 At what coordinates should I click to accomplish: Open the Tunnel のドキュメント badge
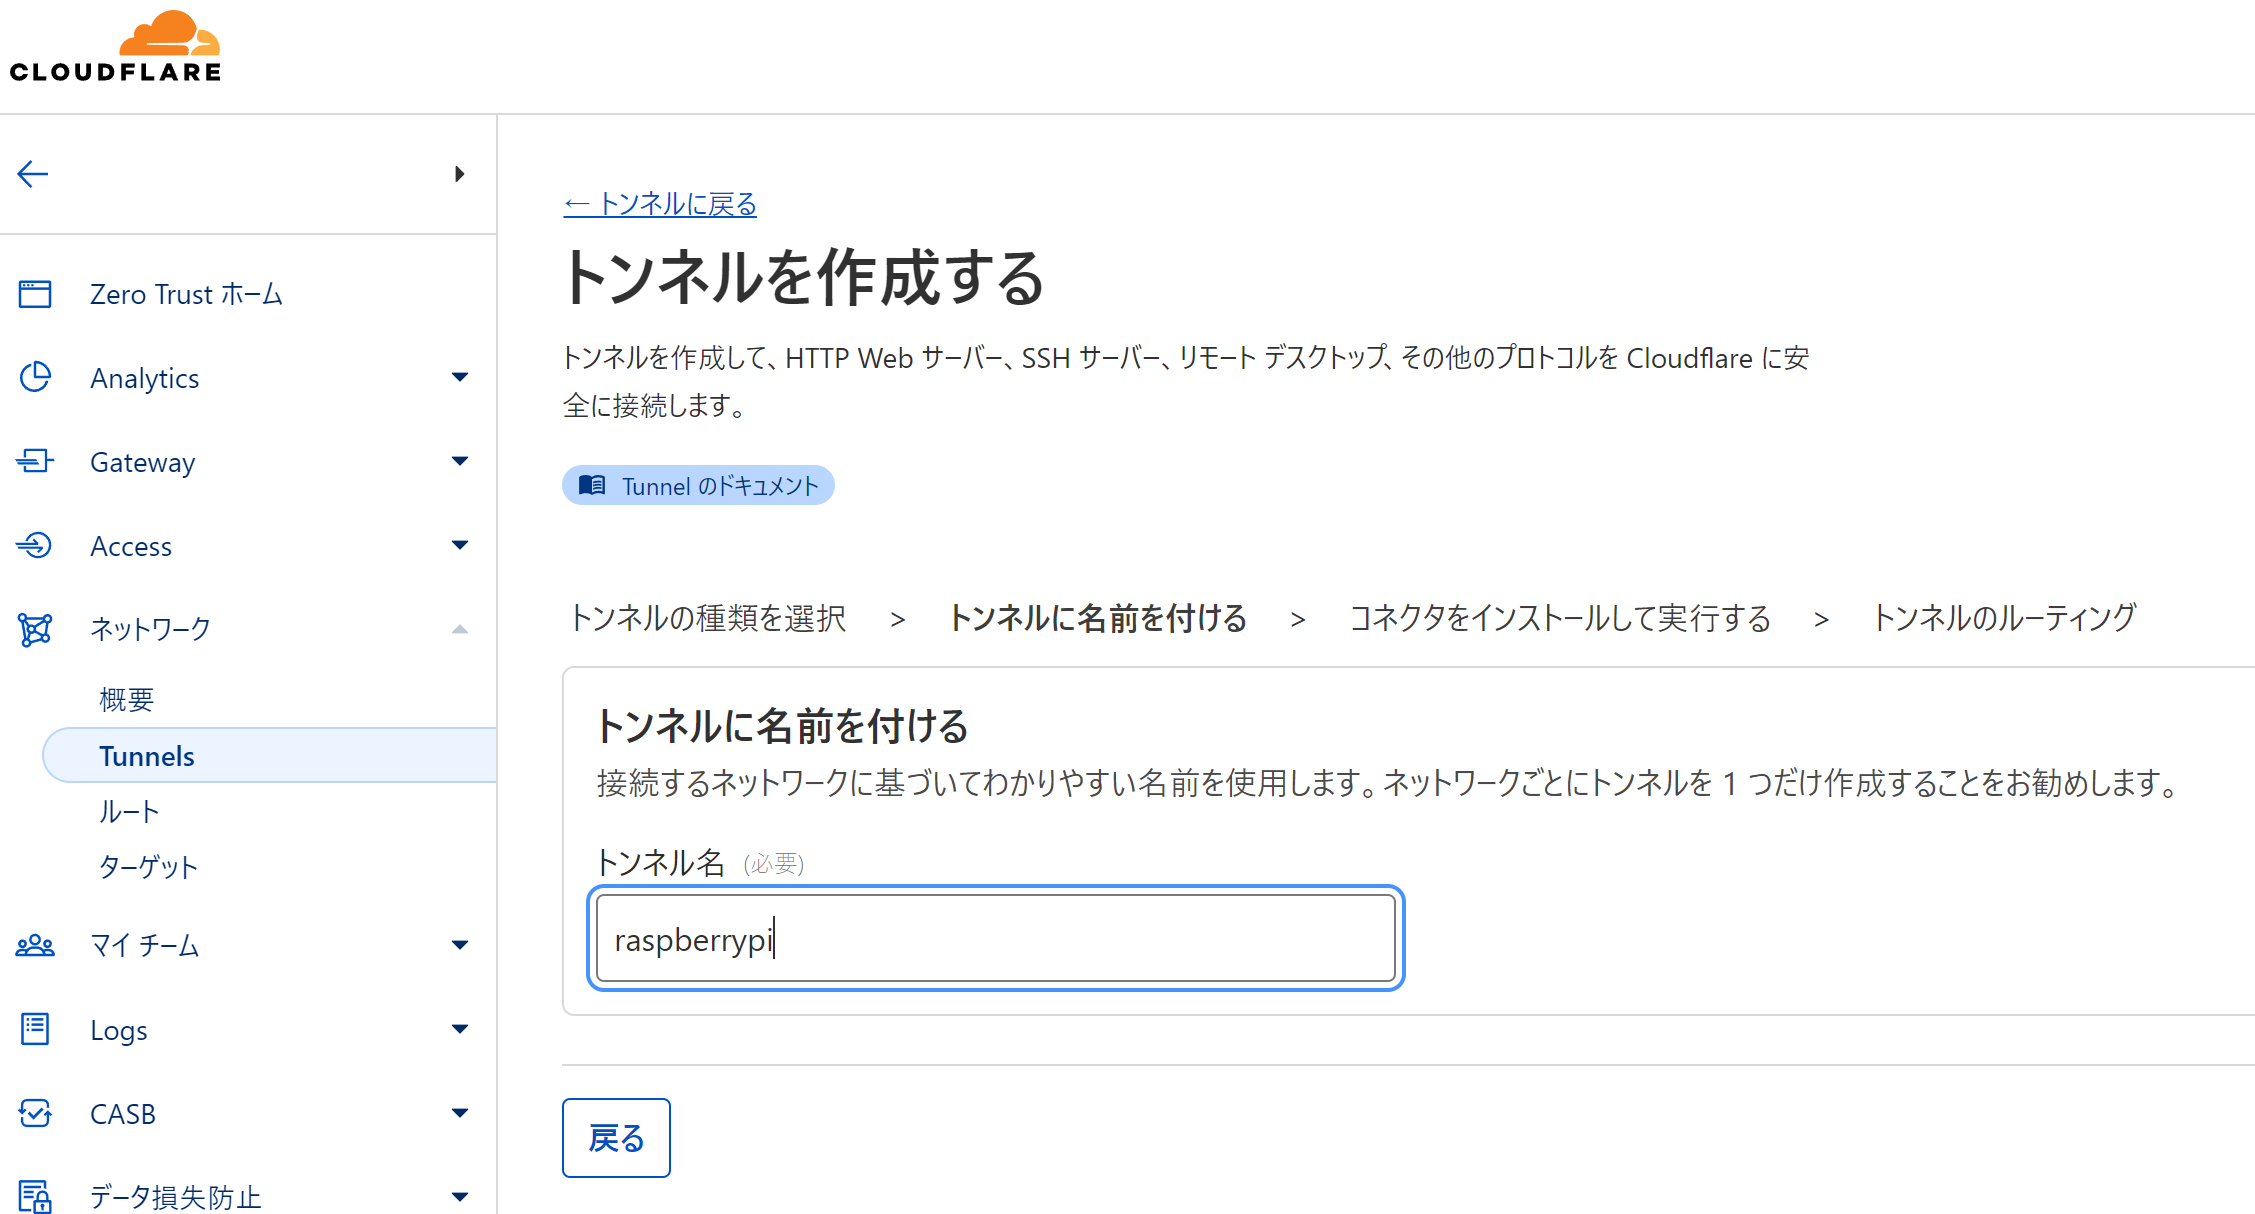click(x=698, y=485)
